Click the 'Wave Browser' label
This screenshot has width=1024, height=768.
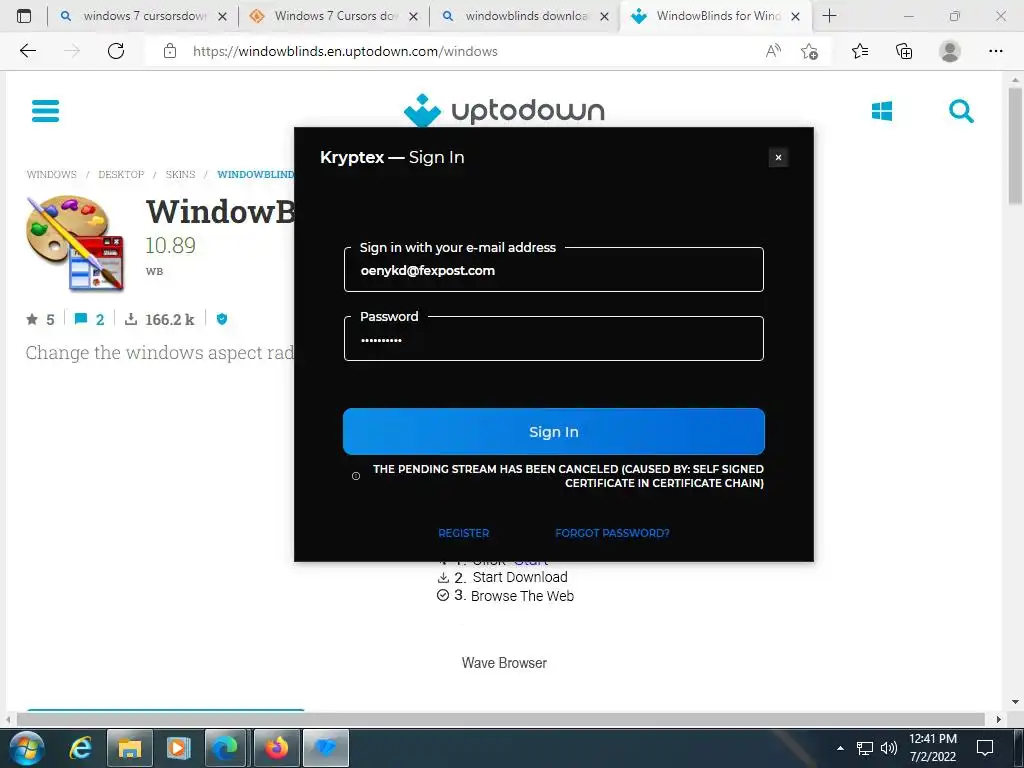(504, 663)
